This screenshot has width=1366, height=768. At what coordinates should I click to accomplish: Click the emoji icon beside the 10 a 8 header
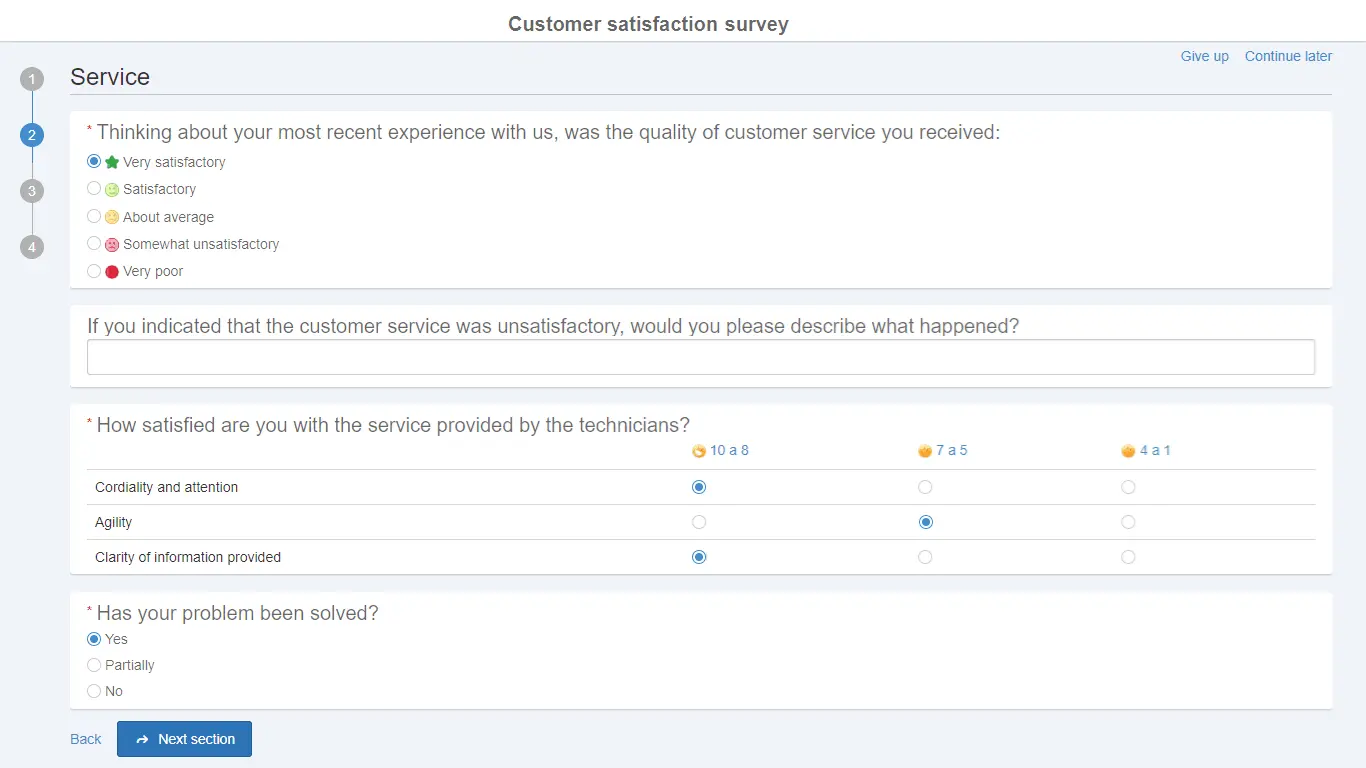pos(697,450)
